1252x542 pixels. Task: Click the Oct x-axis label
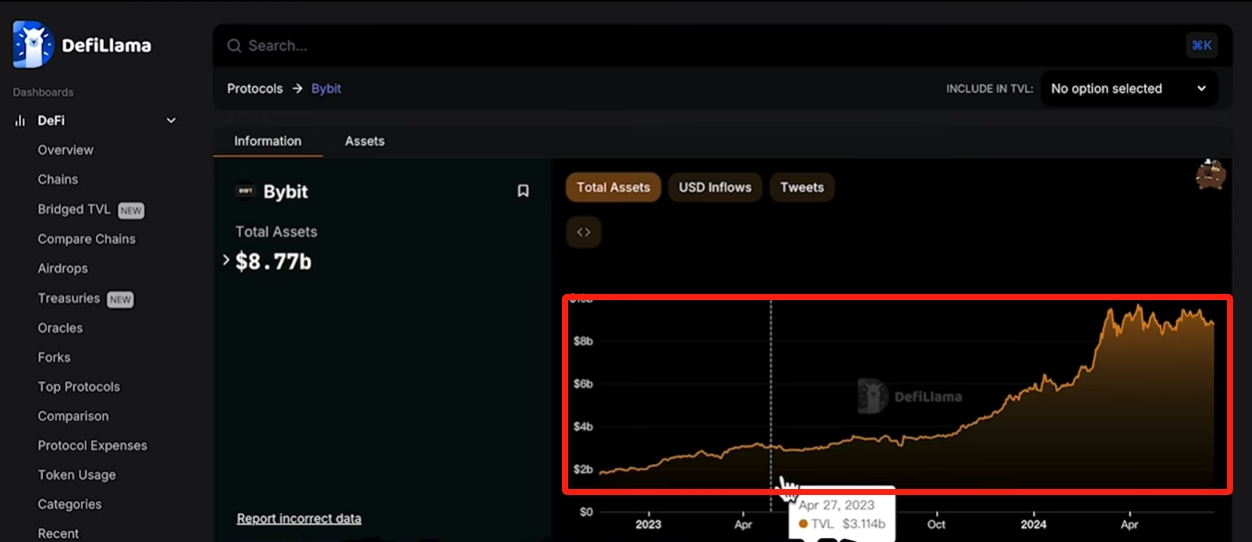(936, 524)
